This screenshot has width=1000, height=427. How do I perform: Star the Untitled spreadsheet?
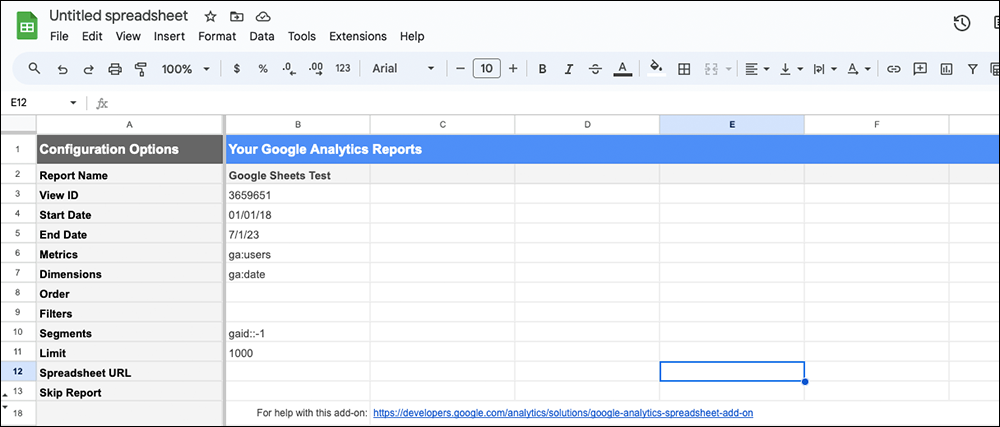click(210, 17)
